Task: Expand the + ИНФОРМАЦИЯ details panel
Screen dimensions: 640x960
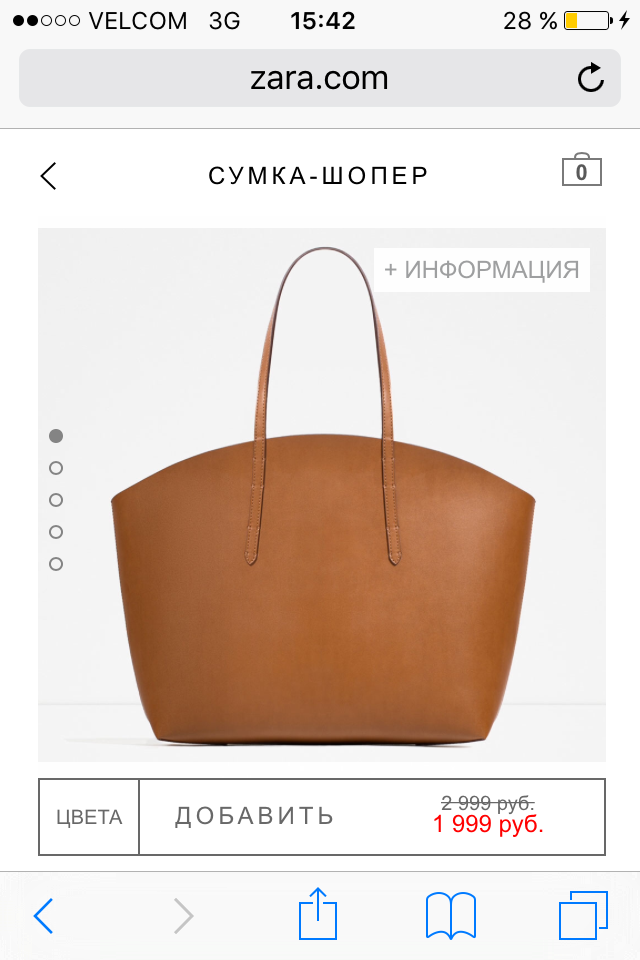Action: coord(482,269)
